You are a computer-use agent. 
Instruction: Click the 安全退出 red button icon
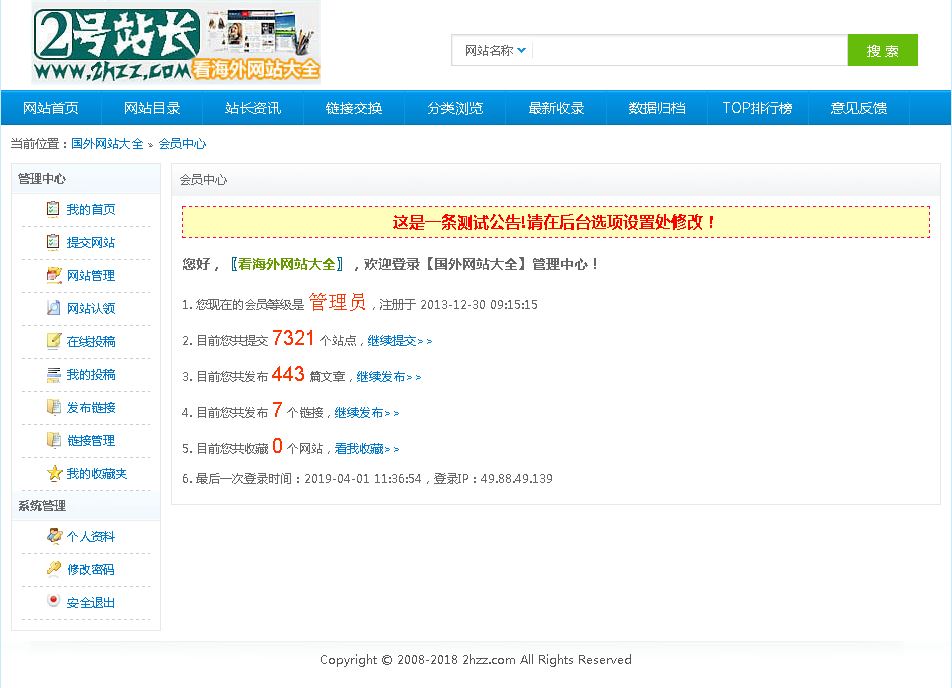click(53, 601)
